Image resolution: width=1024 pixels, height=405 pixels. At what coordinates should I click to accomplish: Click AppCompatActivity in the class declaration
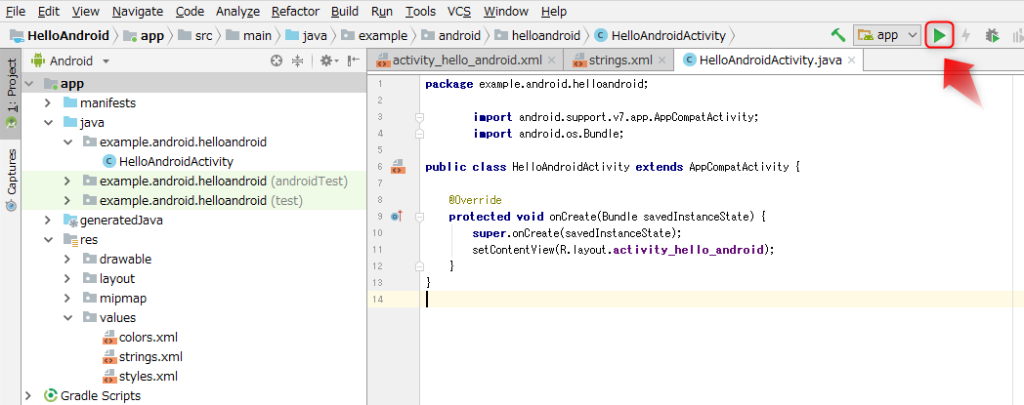pos(739,167)
